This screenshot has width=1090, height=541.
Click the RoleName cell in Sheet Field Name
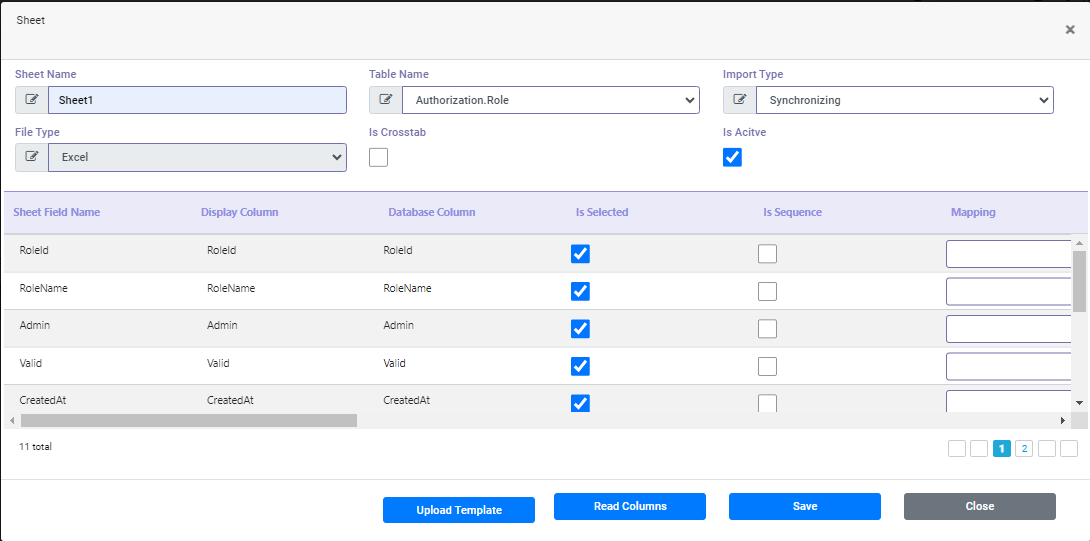tap(43, 288)
